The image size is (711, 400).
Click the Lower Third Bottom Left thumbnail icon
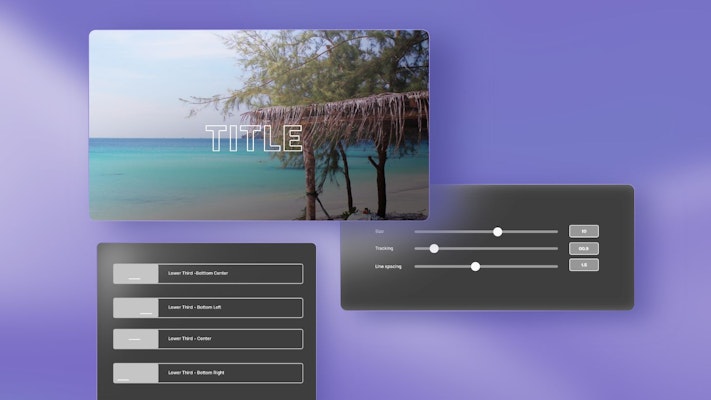(135, 308)
